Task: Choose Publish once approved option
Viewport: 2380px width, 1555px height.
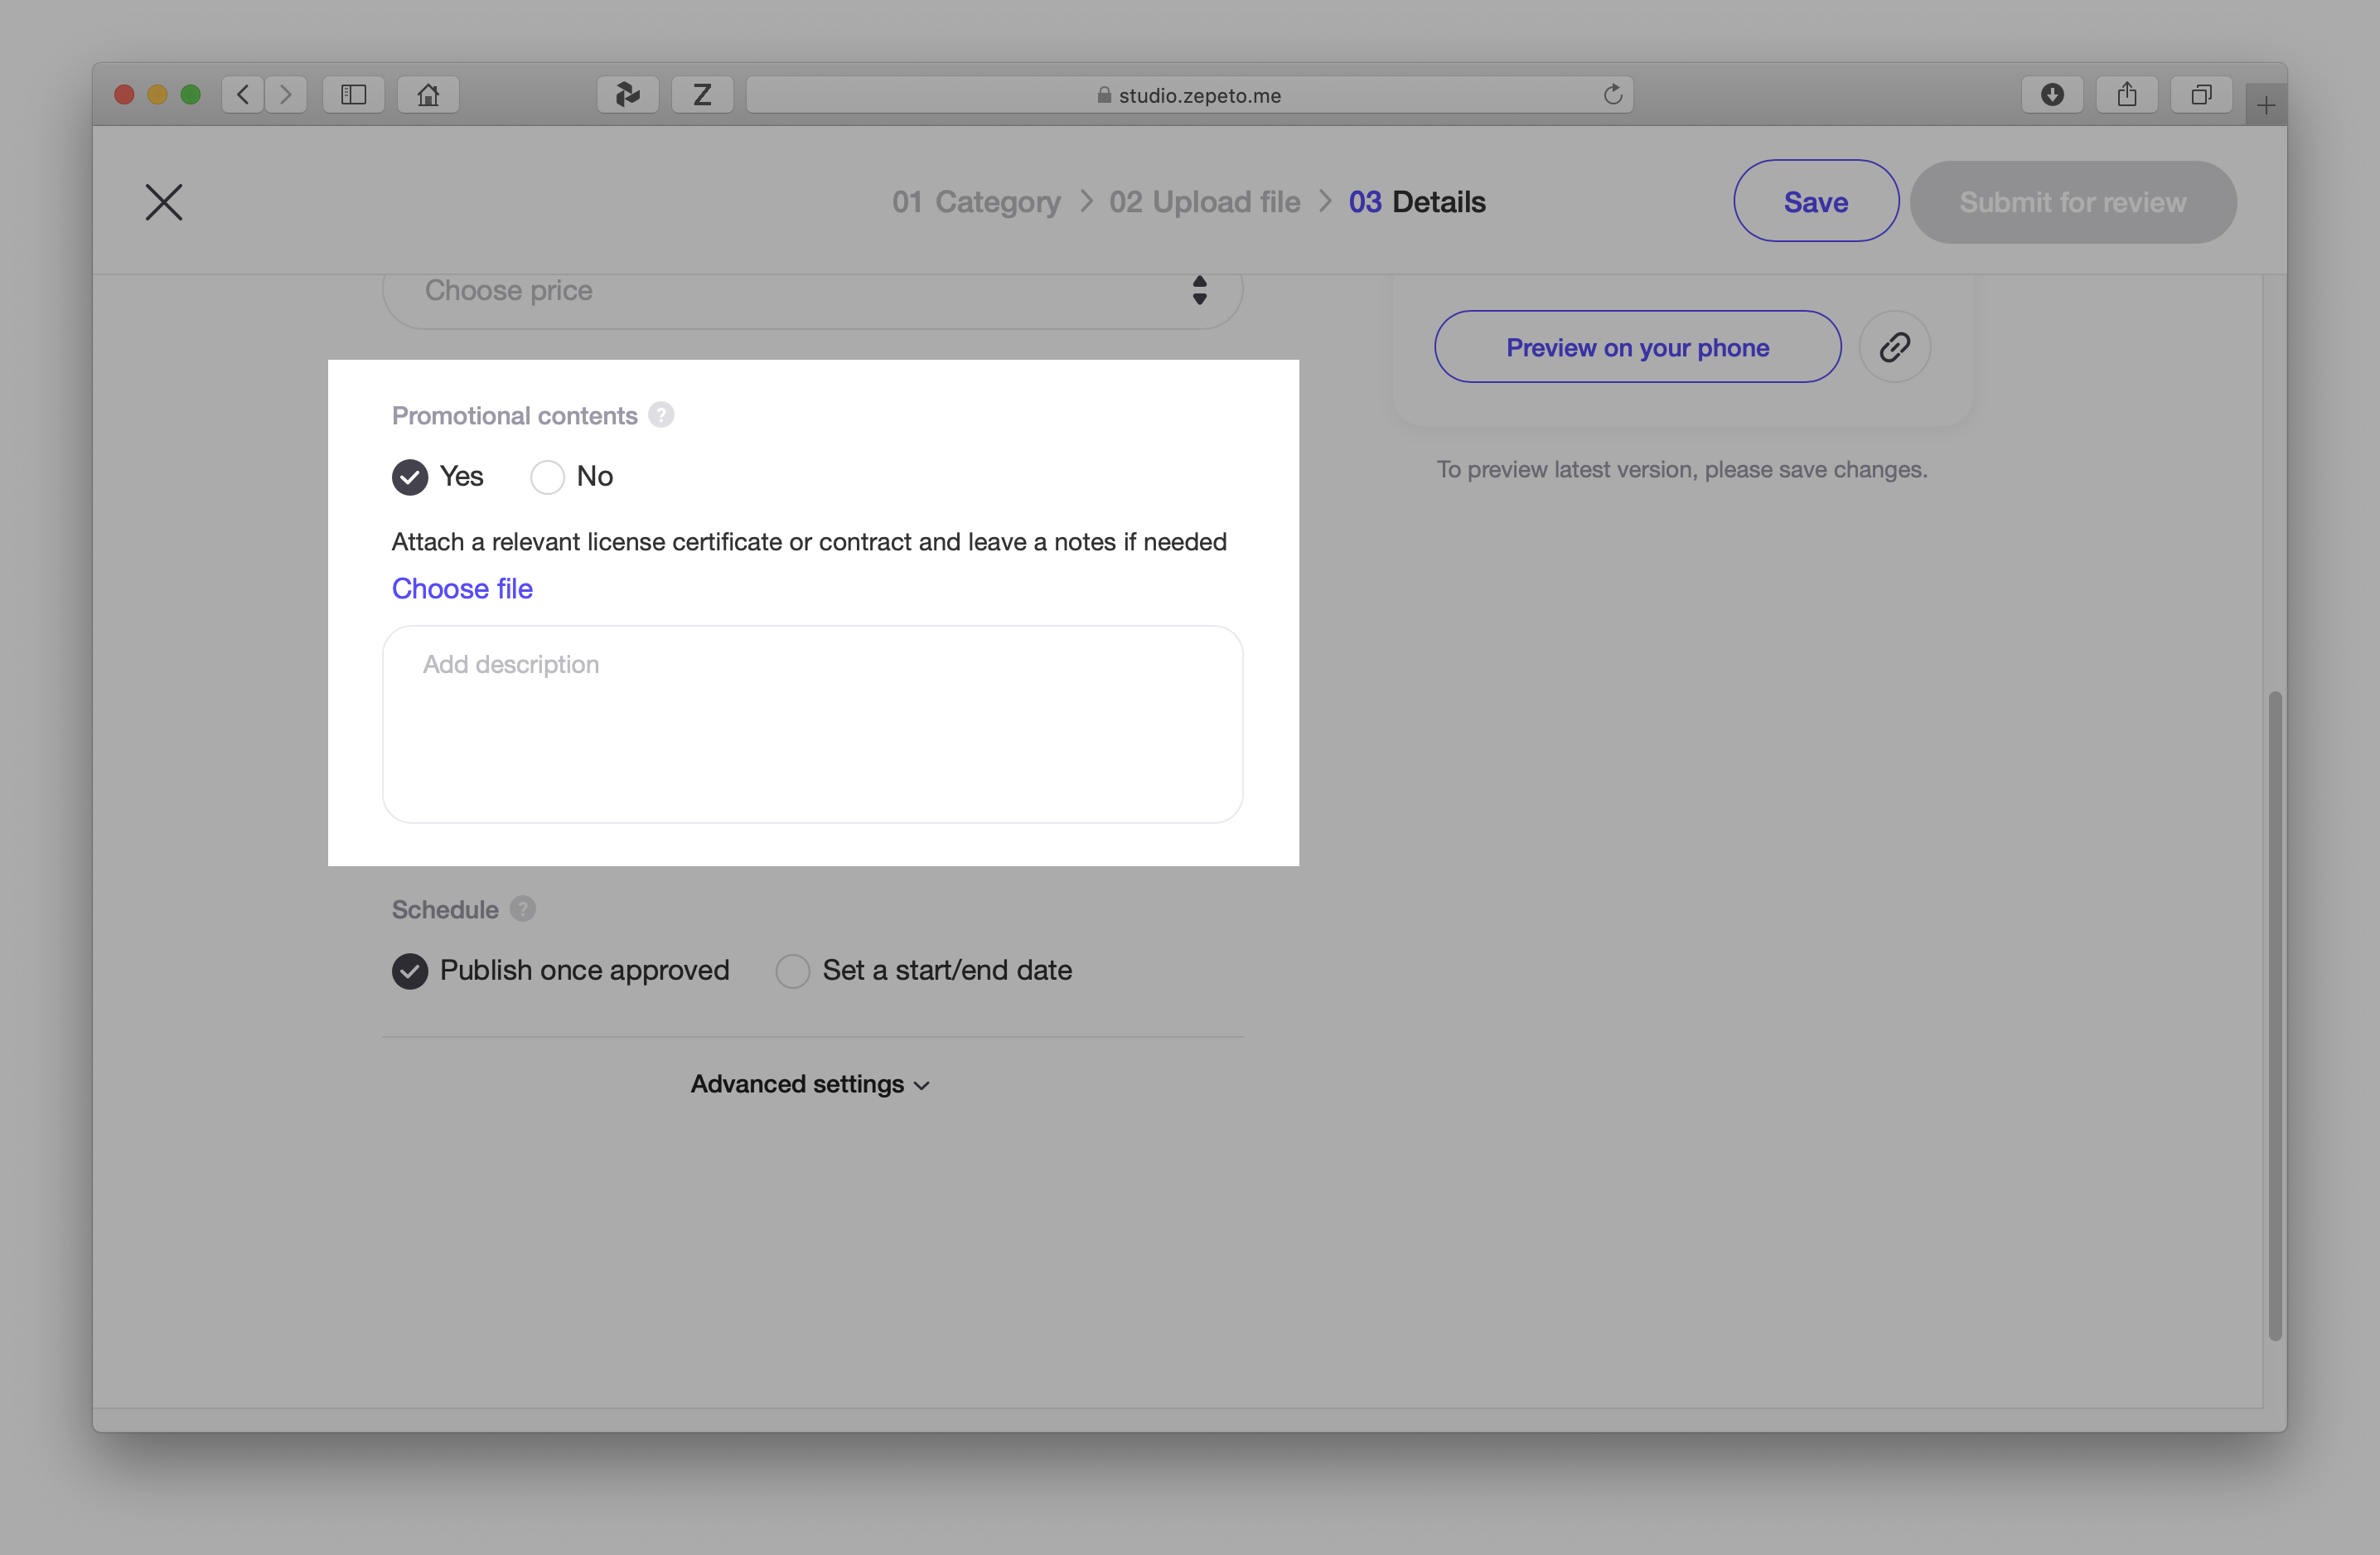Action: (x=410, y=971)
